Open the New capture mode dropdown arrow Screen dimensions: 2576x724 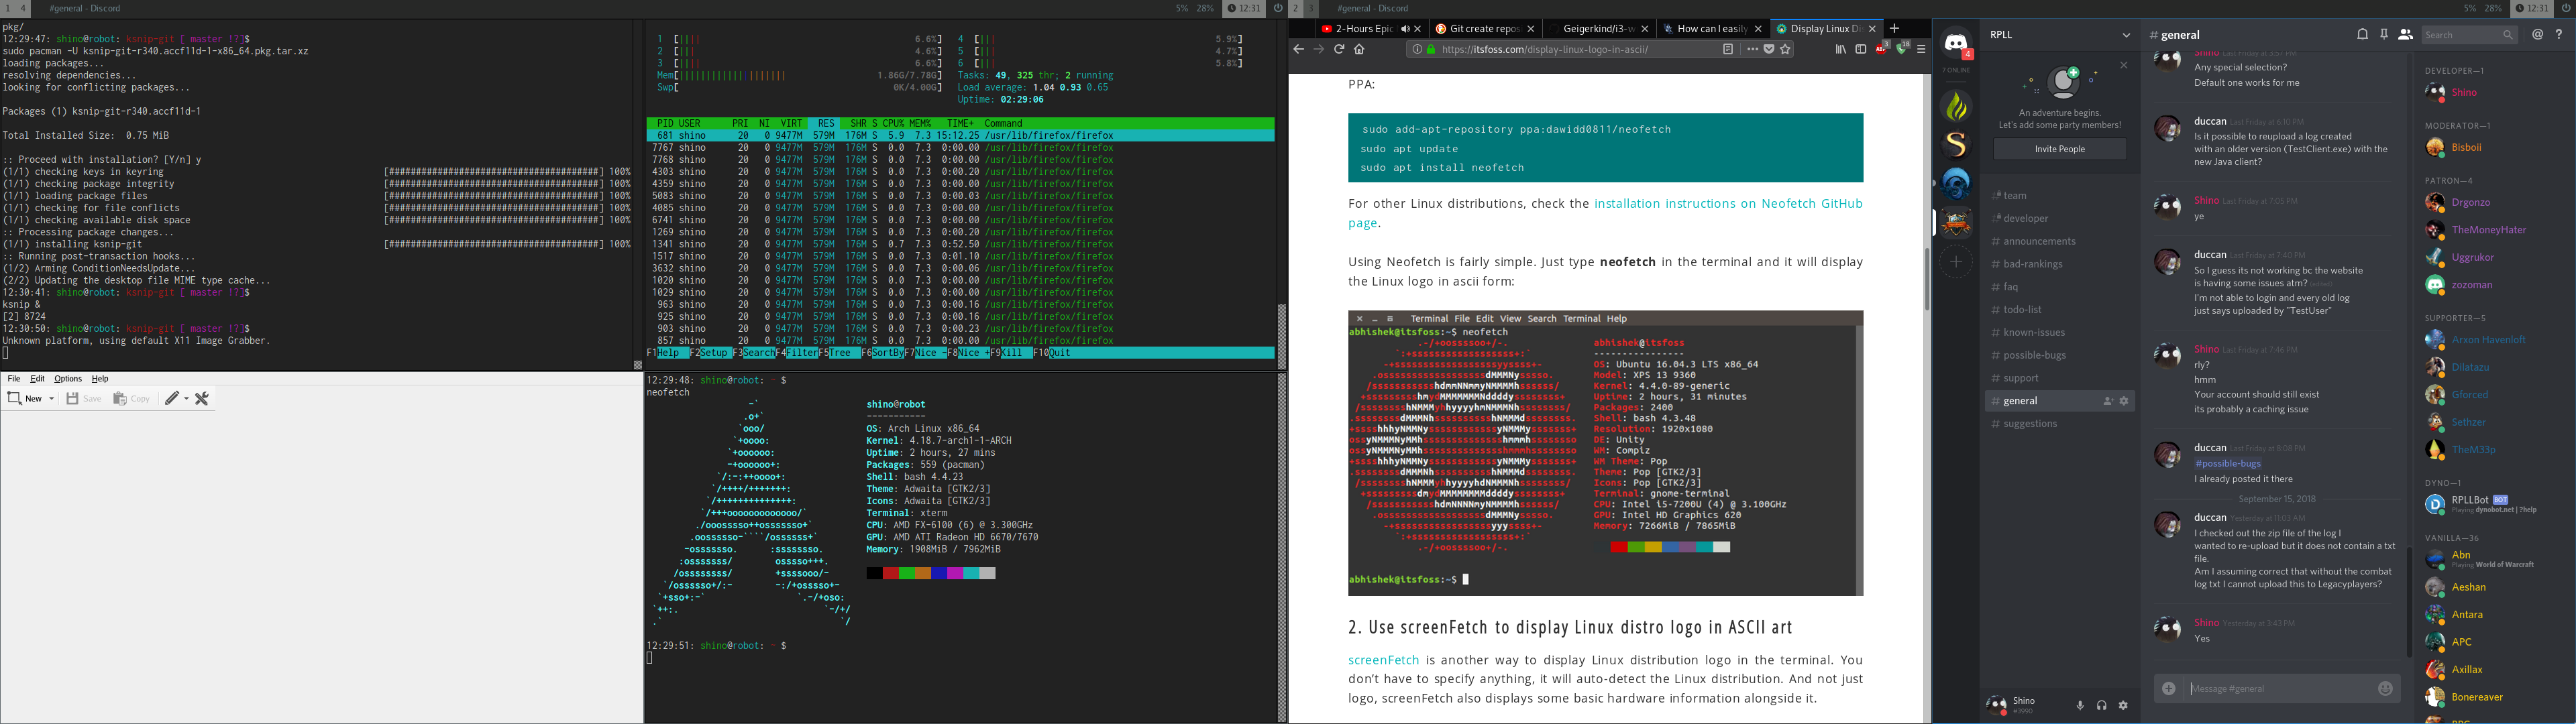tap(52, 399)
